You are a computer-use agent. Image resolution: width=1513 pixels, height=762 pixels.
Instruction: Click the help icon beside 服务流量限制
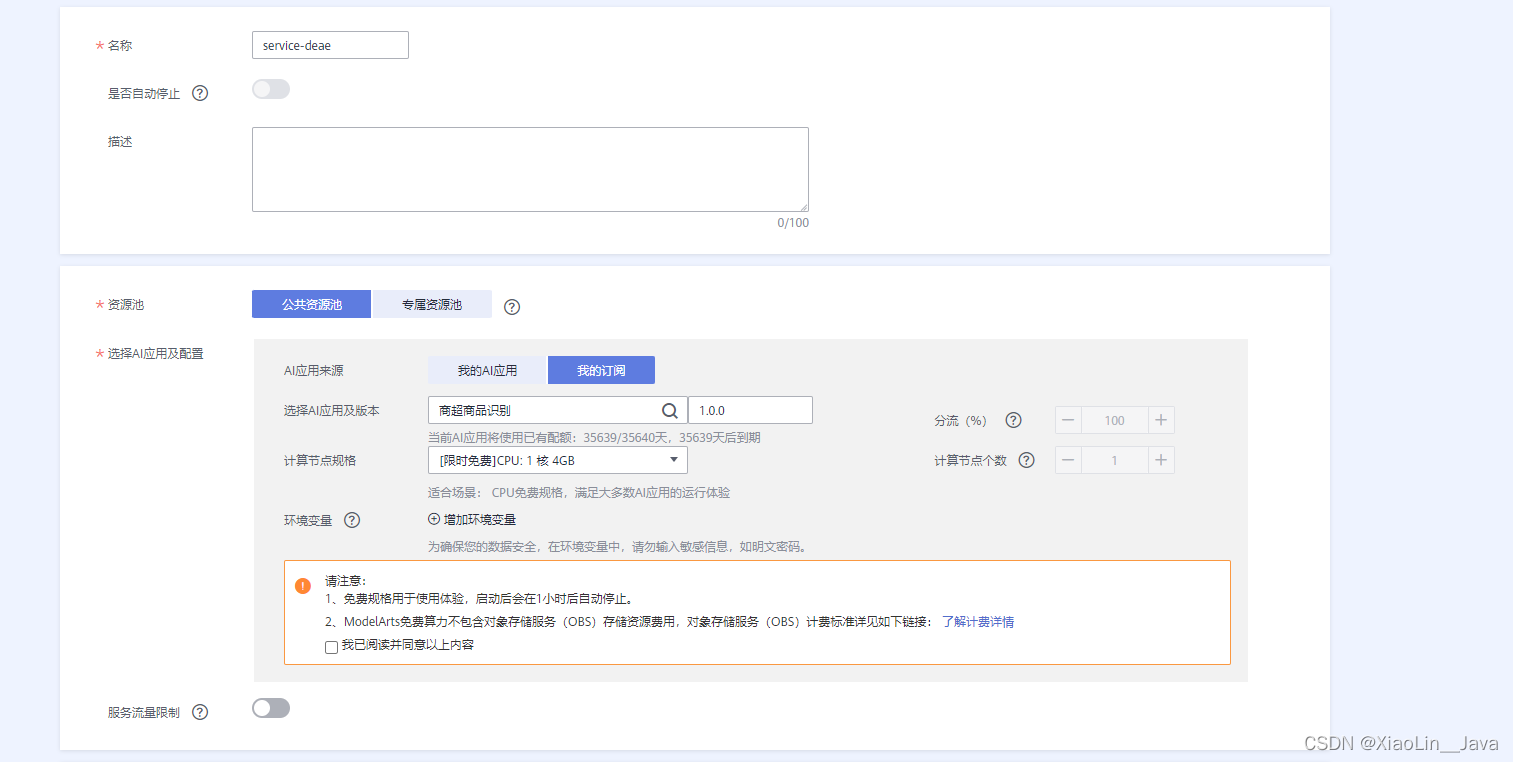pos(200,711)
